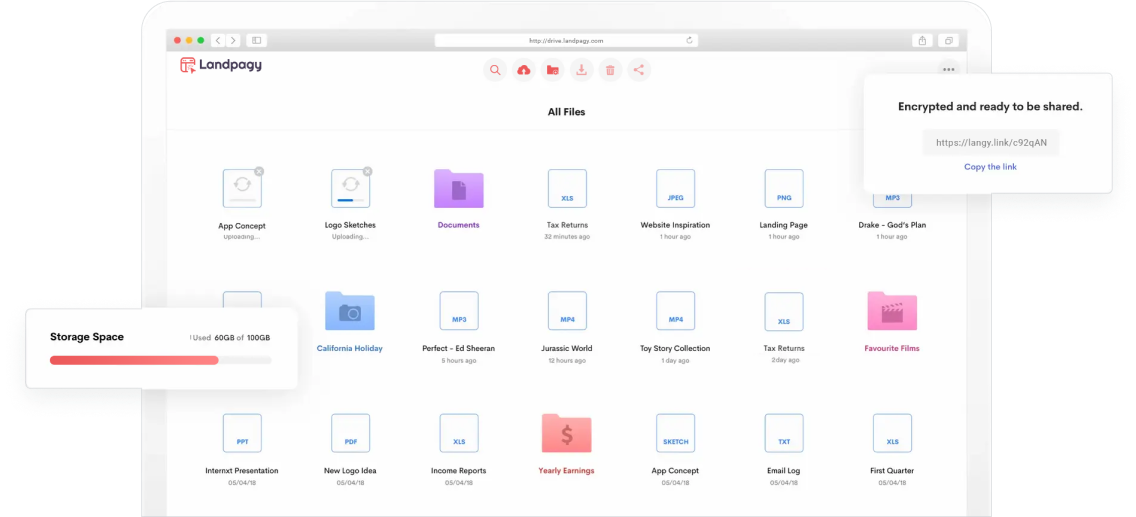The image size is (1136, 517).
Task: Open the California Holiday folder
Action: coord(350,312)
